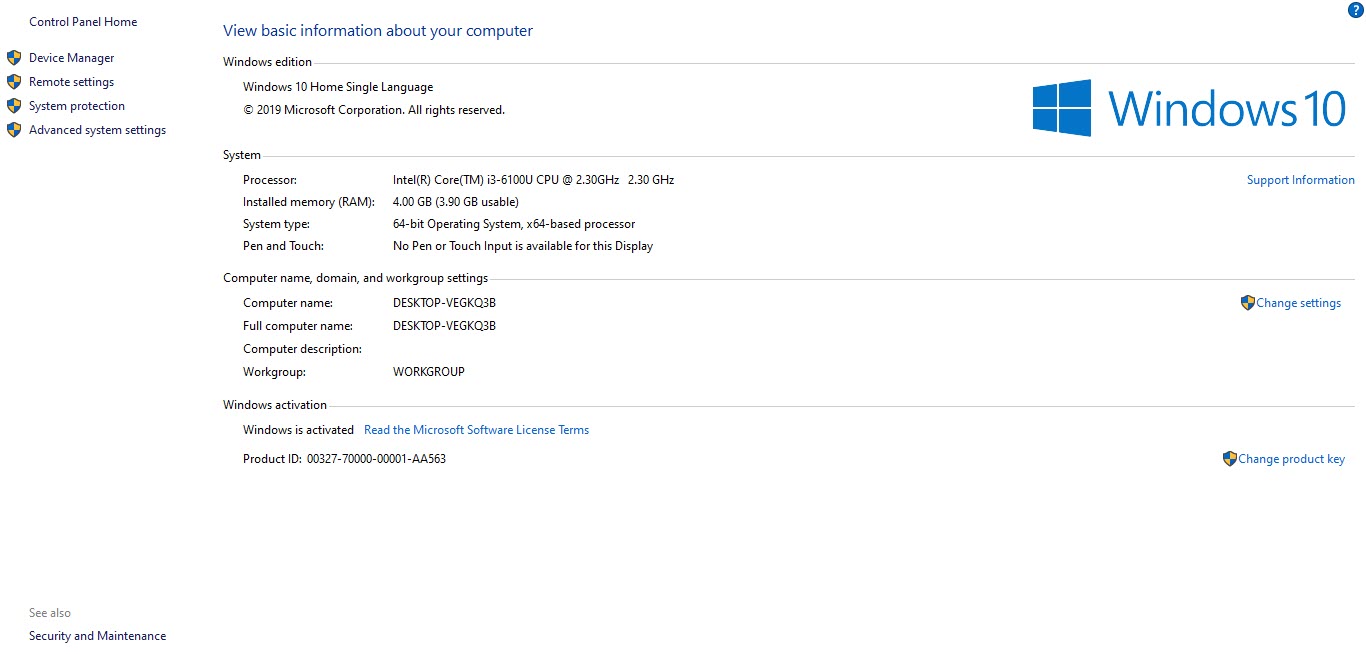Go to Control Panel Home
Screen dimensions: 1366x663
[x=83, y=22]
